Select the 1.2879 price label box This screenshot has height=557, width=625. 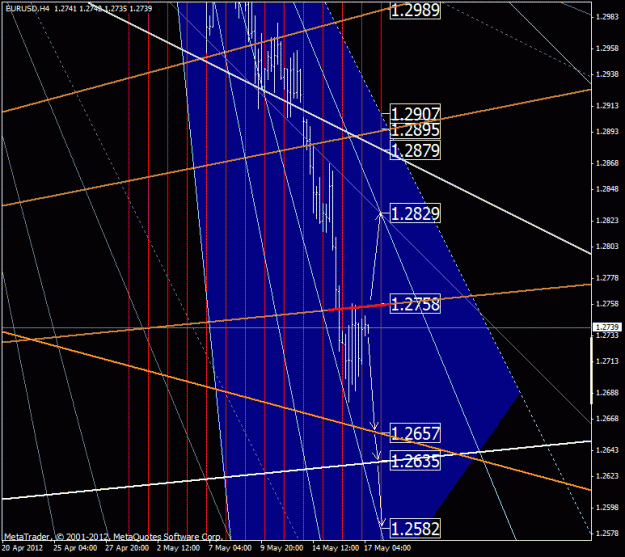[x=415, y=151]
